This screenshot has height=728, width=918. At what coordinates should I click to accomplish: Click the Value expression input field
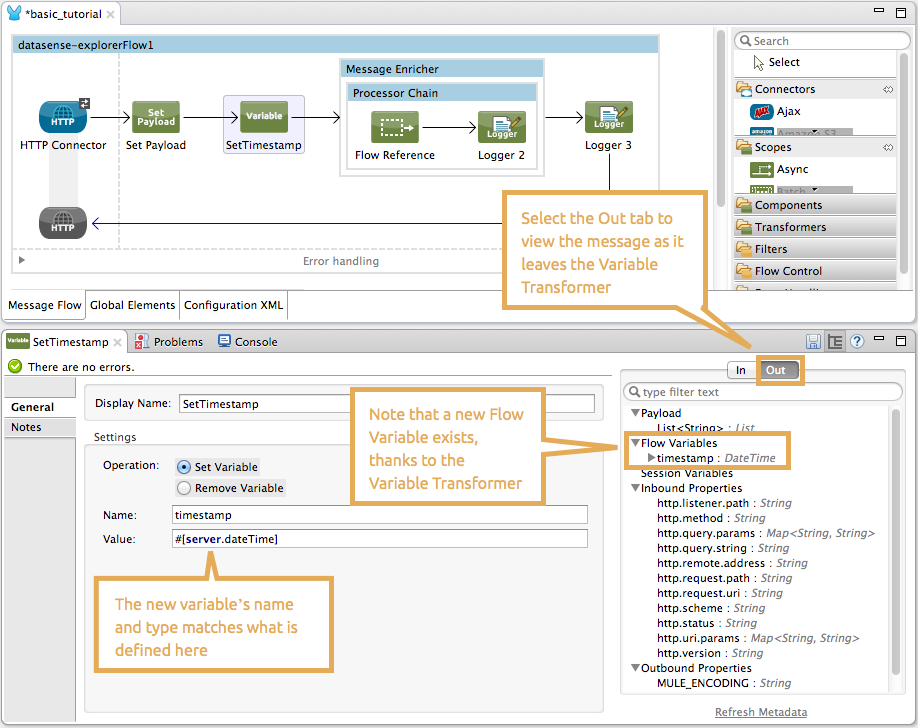click(x=379, y=539)
